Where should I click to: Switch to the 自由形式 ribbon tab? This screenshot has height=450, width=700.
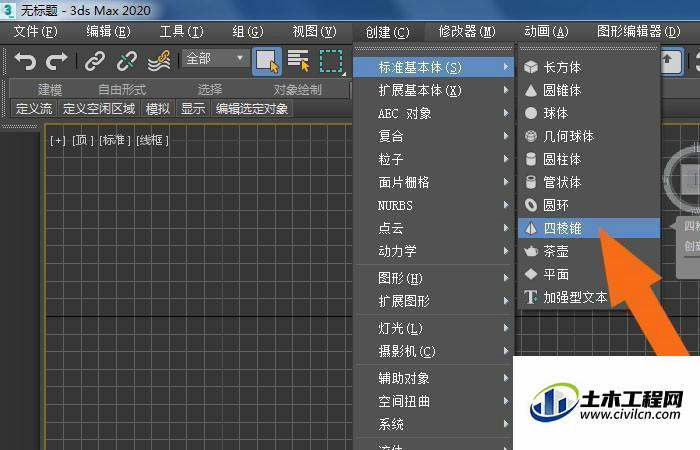point(122,90)
